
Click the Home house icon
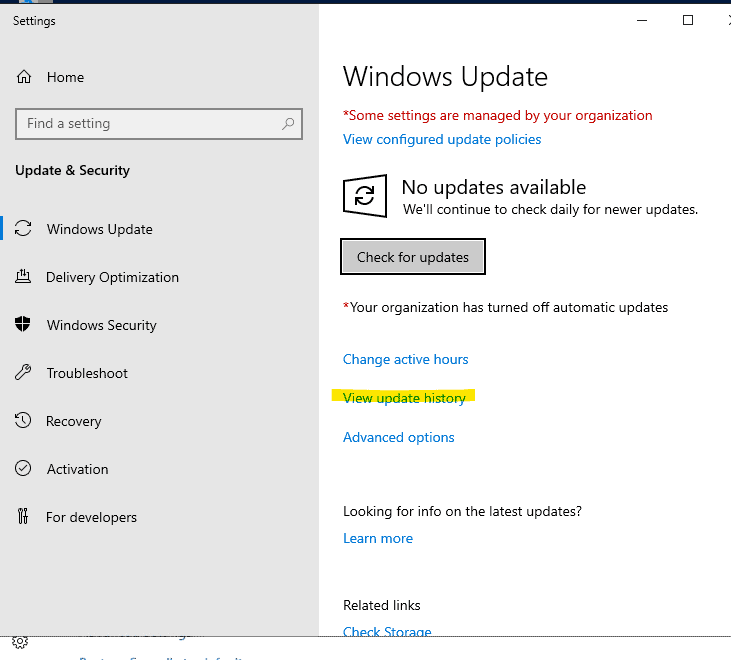click(24, 77)
